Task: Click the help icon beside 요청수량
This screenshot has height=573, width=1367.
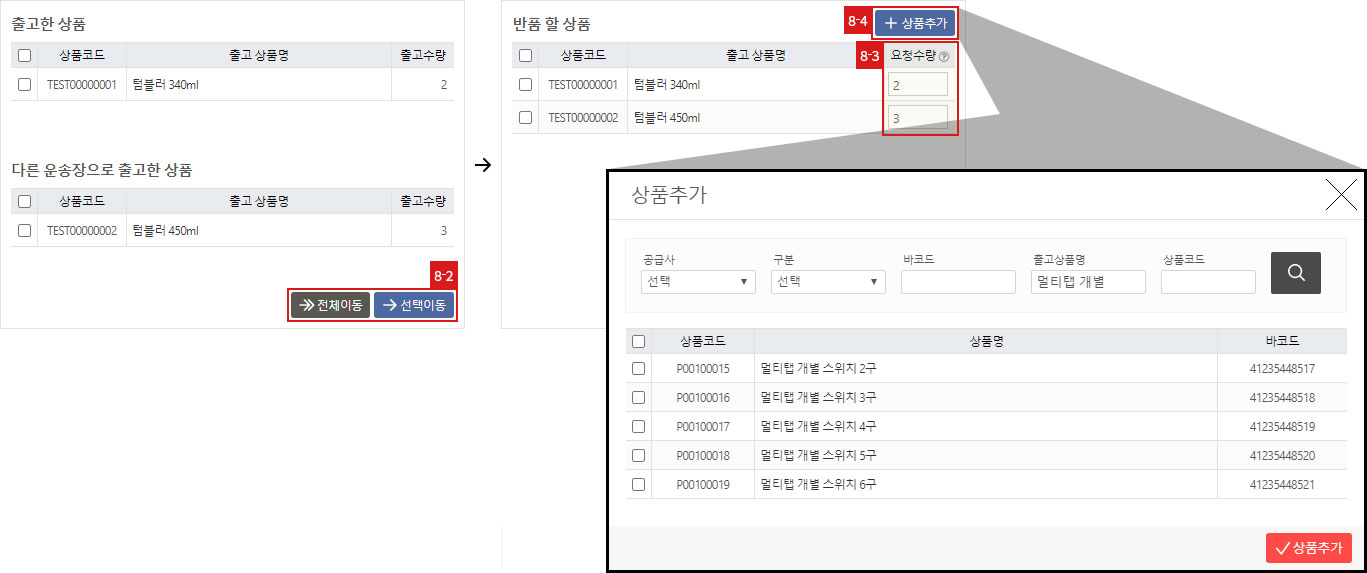Action: pyautogui.click(x=944, y=57)
